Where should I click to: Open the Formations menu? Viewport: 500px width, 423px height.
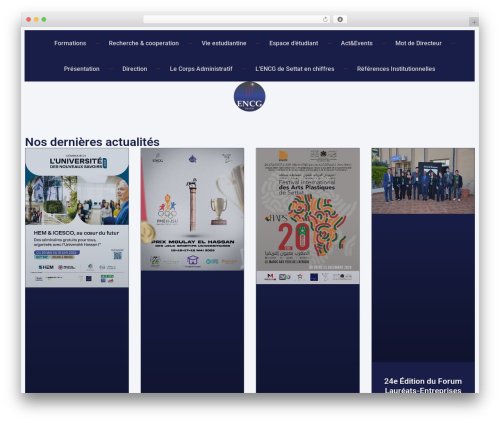[70, 43]
